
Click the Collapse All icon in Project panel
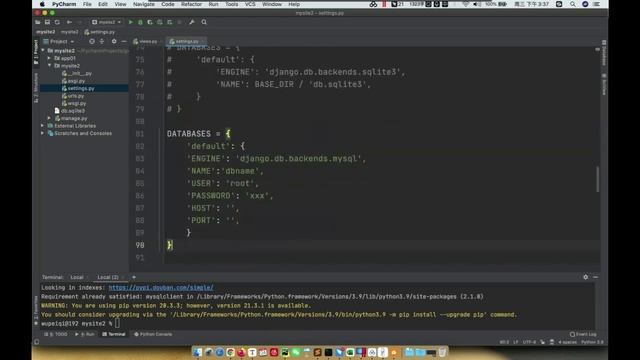102,41
